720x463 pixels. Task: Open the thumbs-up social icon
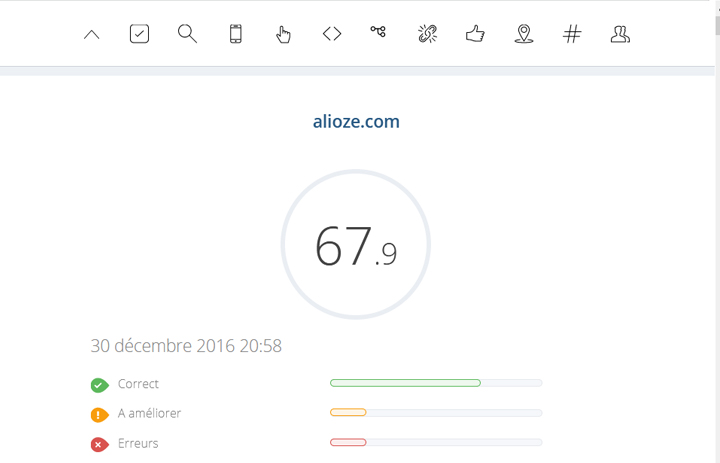coord(475,34)
